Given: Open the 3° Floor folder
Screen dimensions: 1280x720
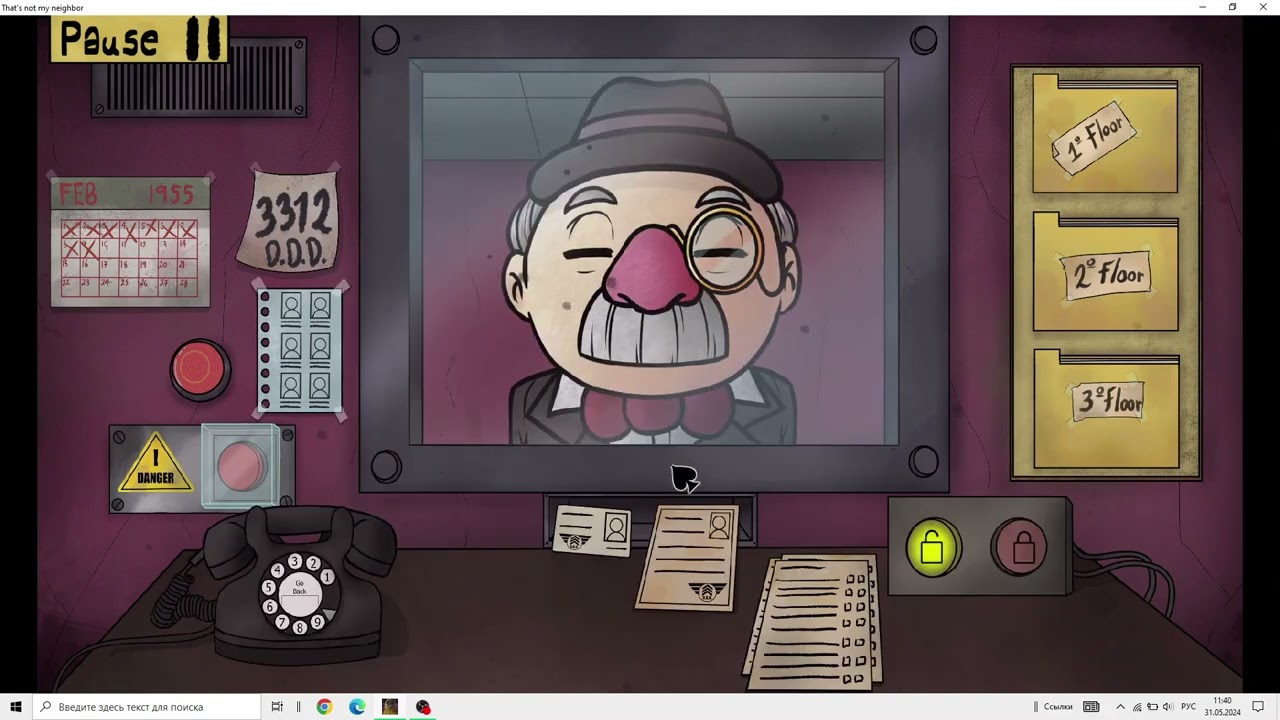Looking at the screenshot, I should pyautogui.click(x=1105, y=408).
